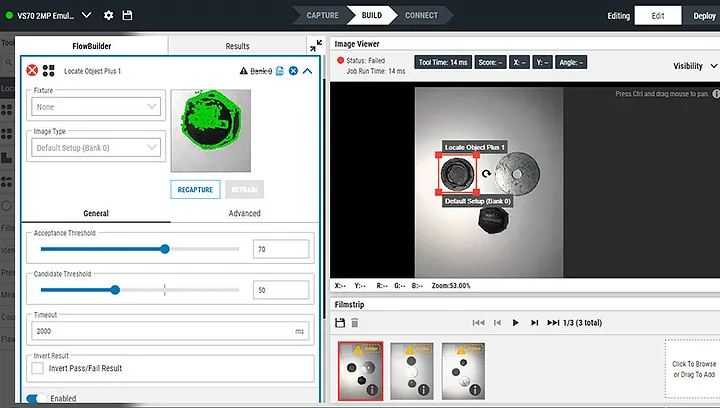Delete filmstrip image using the trash icon
This screenshot has height=408, width=720.
point(354,323)
